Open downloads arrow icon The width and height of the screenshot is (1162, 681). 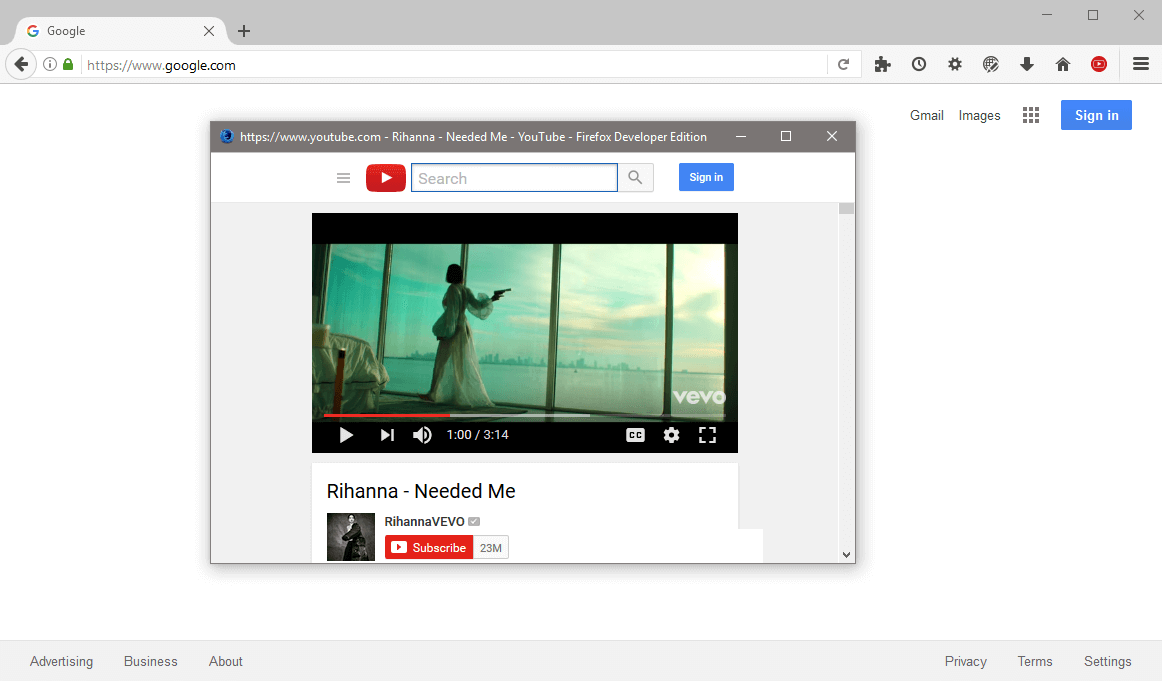1026,64
